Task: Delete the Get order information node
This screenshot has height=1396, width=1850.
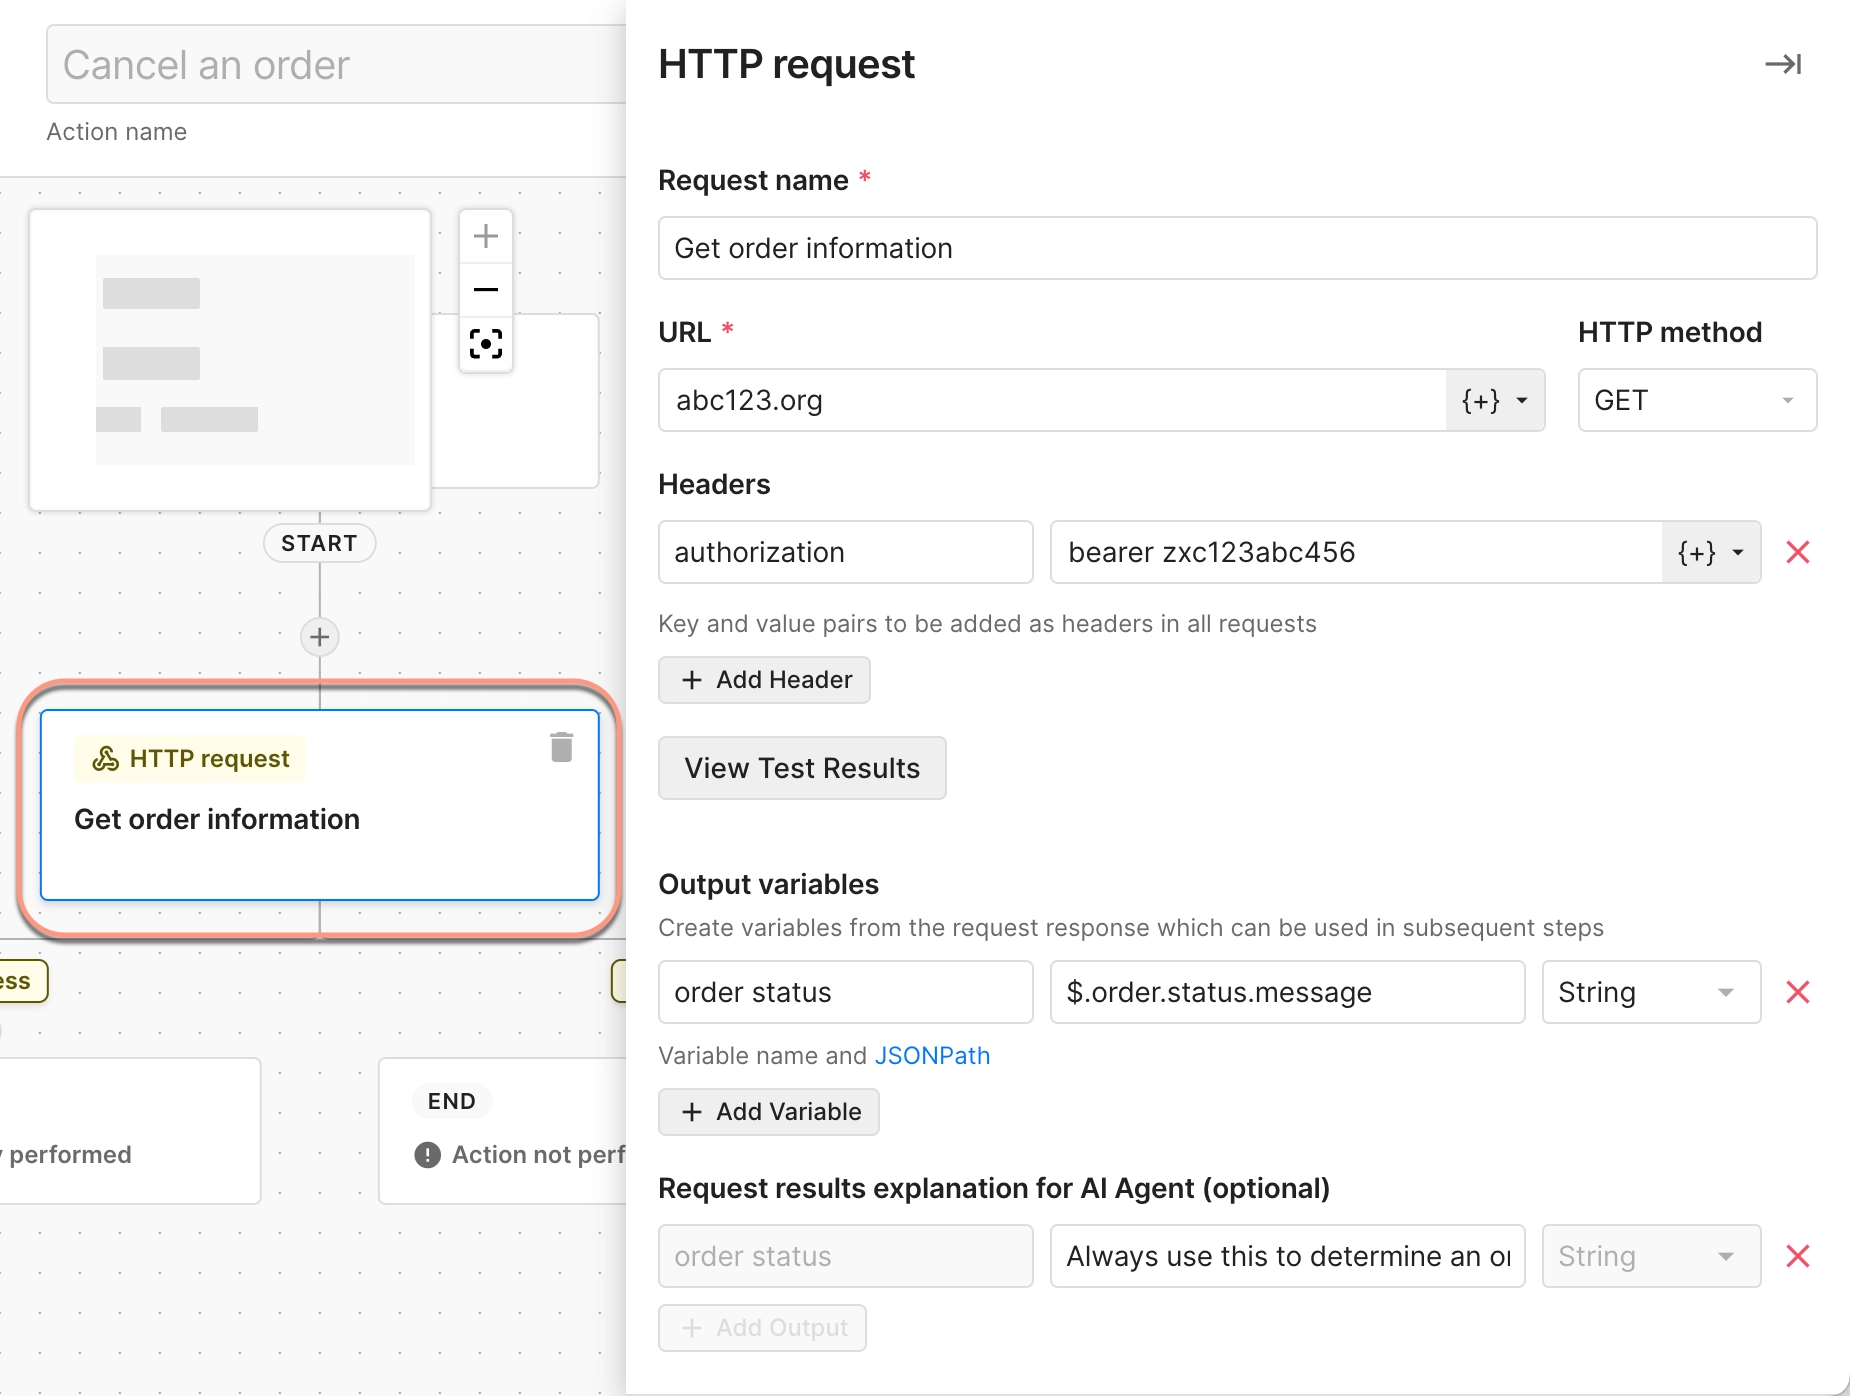Action: click(561, 746)
